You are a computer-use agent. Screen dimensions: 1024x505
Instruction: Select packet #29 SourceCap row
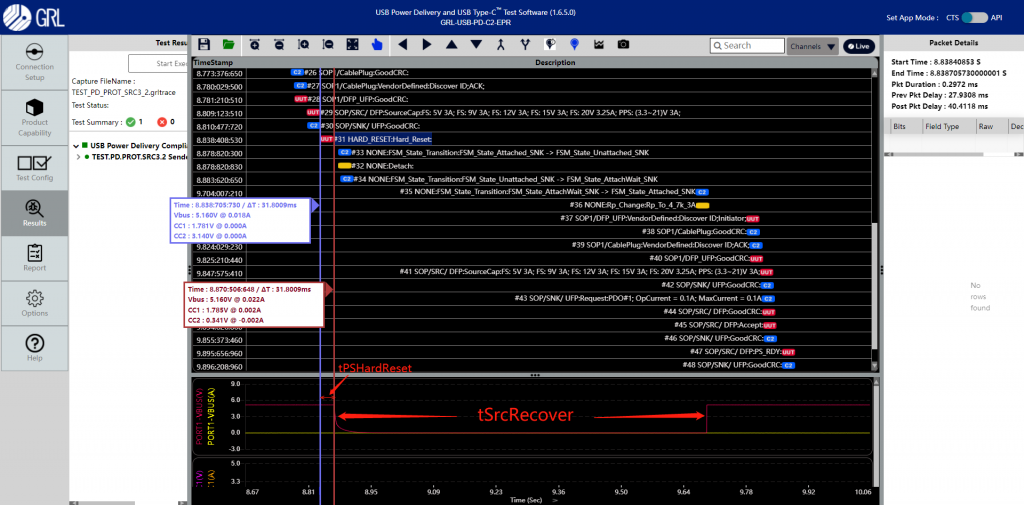click(532, 113)
